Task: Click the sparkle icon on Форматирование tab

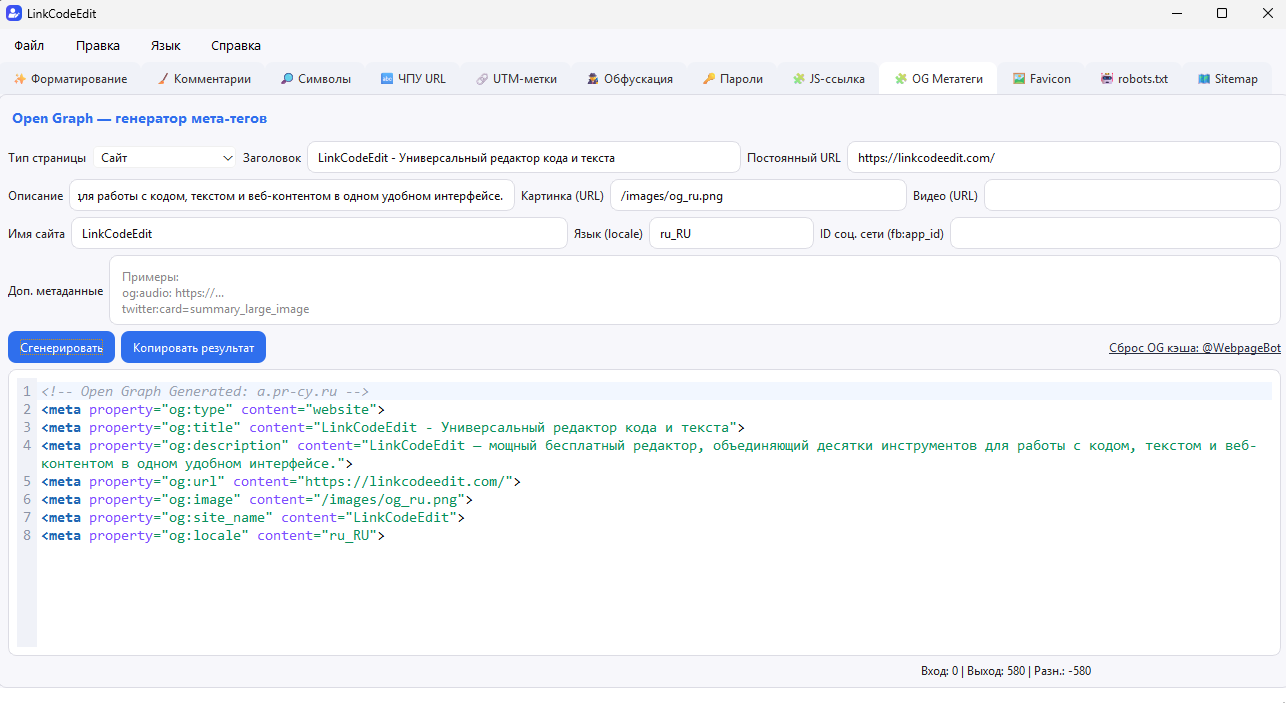Action: pos(19,79)
